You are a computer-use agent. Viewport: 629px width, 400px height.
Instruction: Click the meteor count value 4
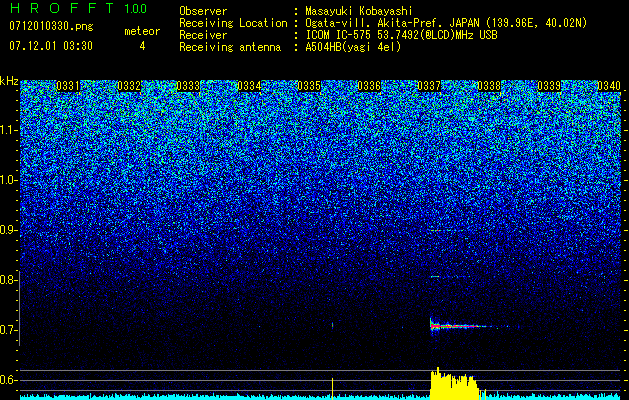coord(142,46)
